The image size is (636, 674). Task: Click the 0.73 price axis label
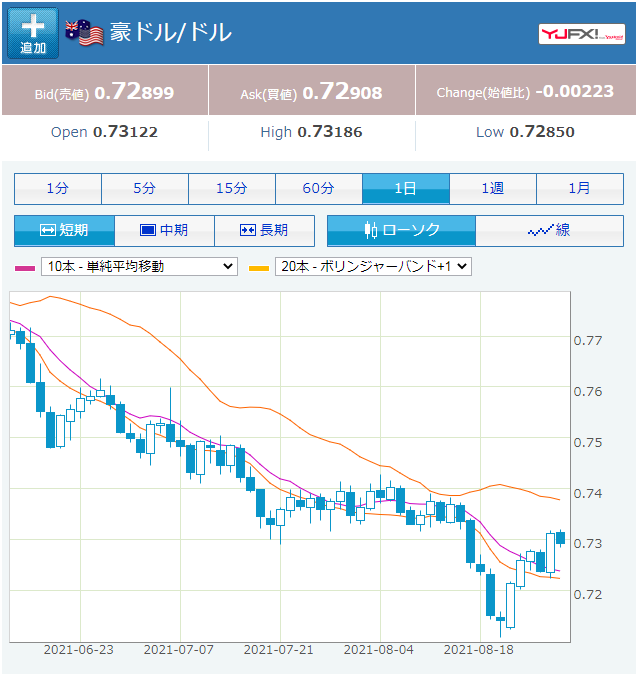point(588,544)
